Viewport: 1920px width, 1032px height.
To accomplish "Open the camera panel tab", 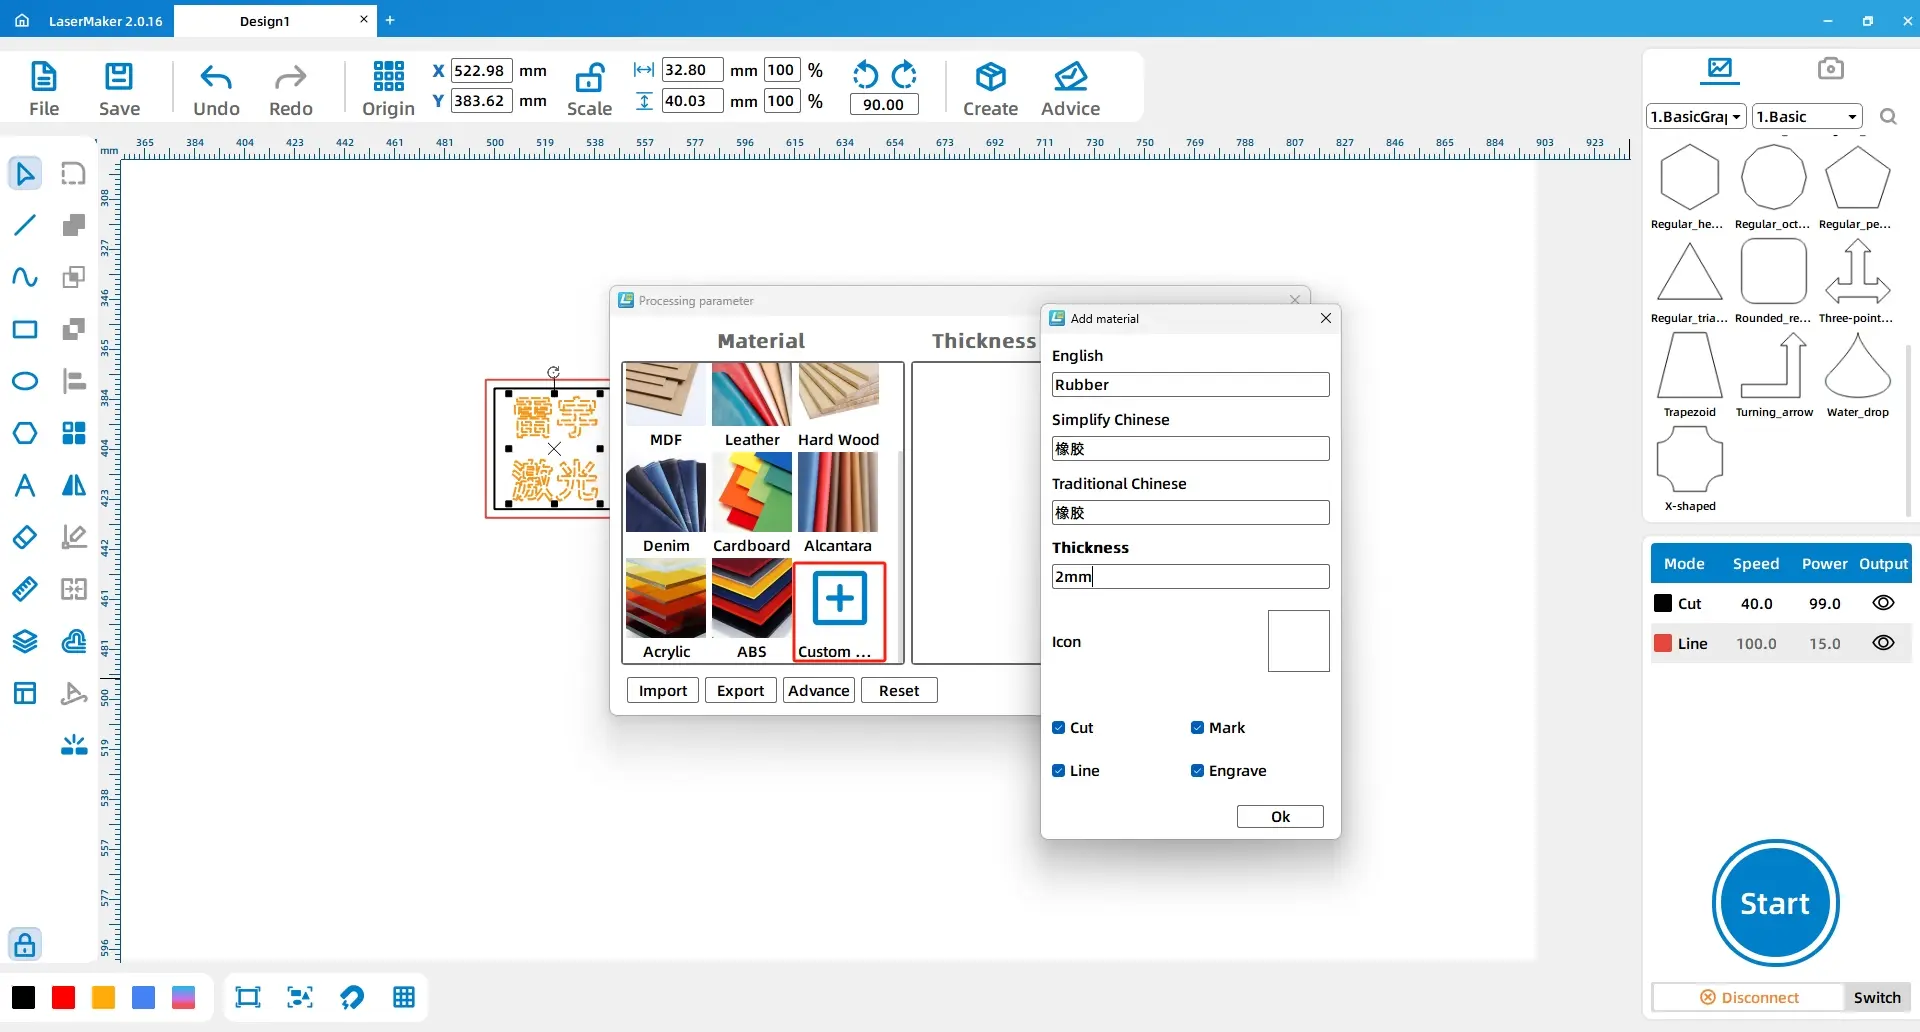I will pyautogui.click(x=1830, y=68).
